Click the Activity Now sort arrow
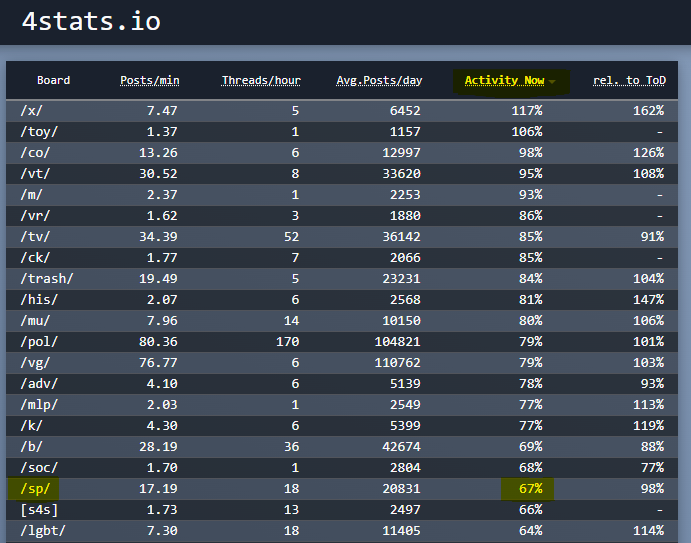Image resolution: width=691 pixels, height=543 pixels. (552, 82)
